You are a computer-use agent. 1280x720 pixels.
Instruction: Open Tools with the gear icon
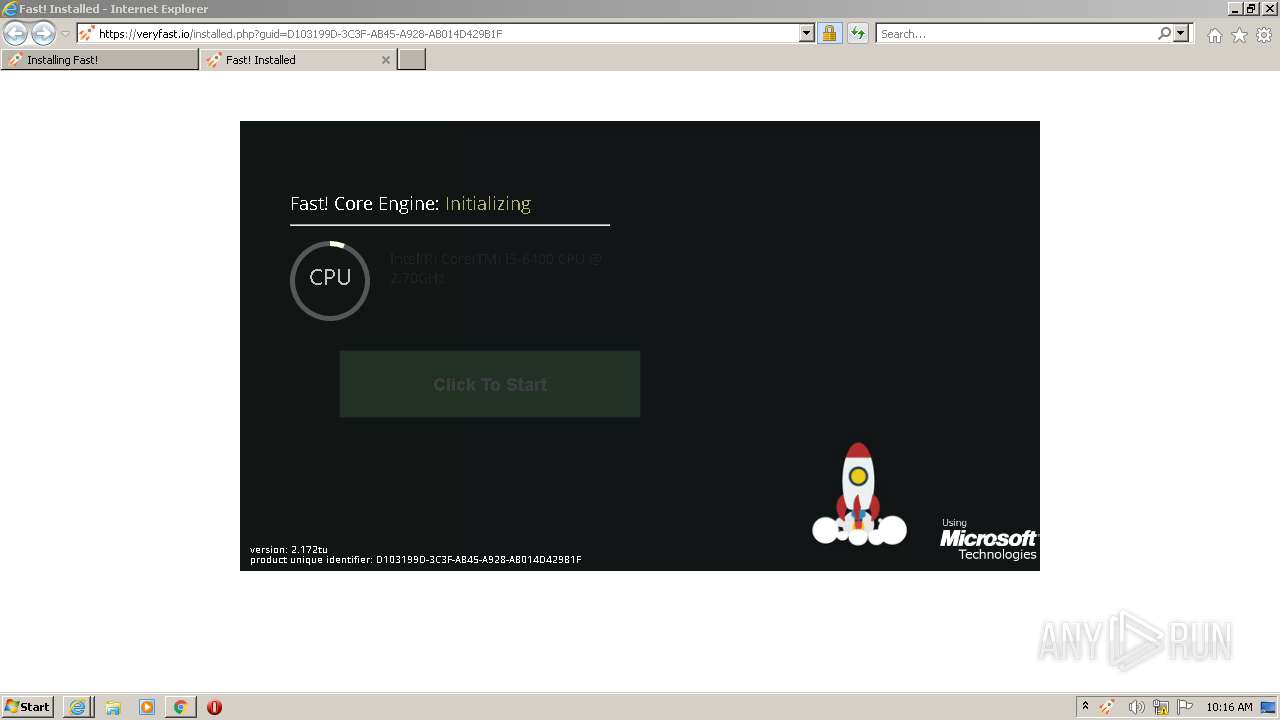[x=1264, y=35]
